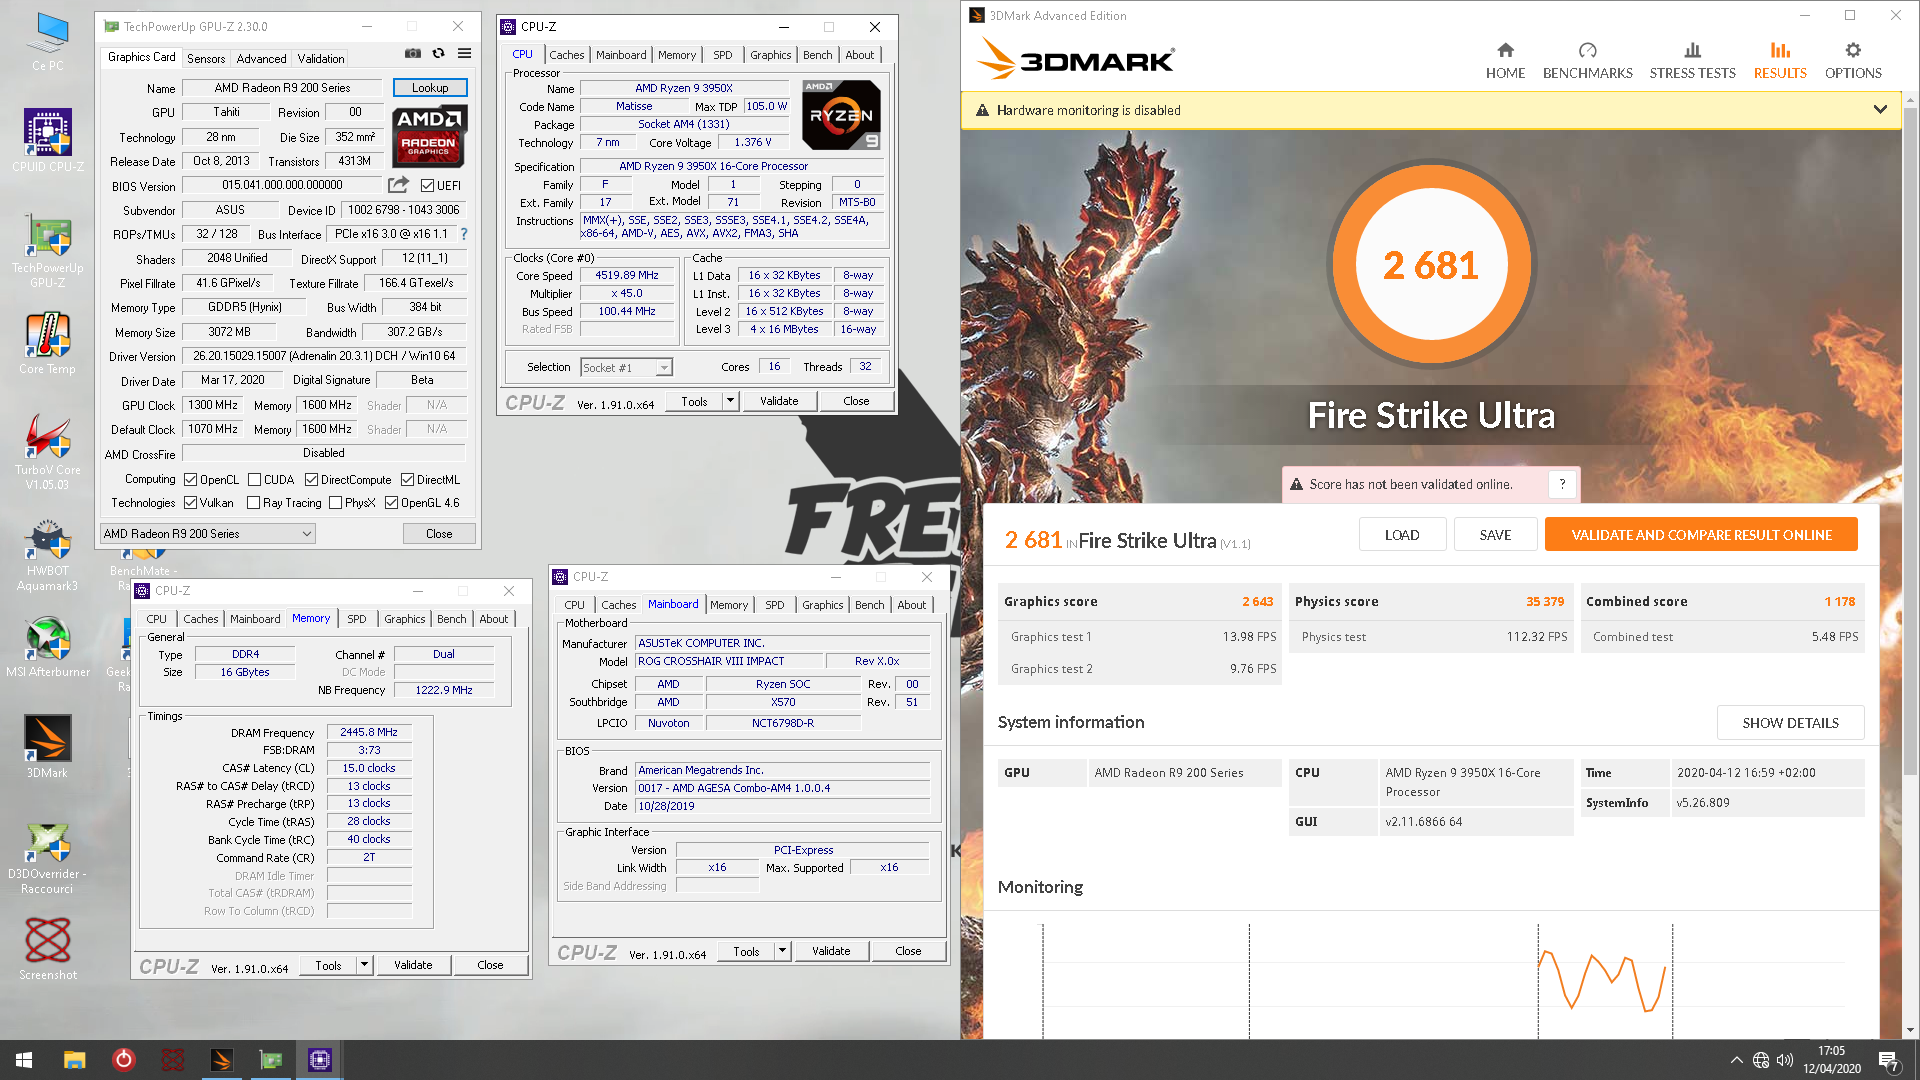The height and width of the screenshot is (1080, 1920).
Task: Toggle Ray Tracing checkbox
Action: pyautogui.click(x=253, y=503)
